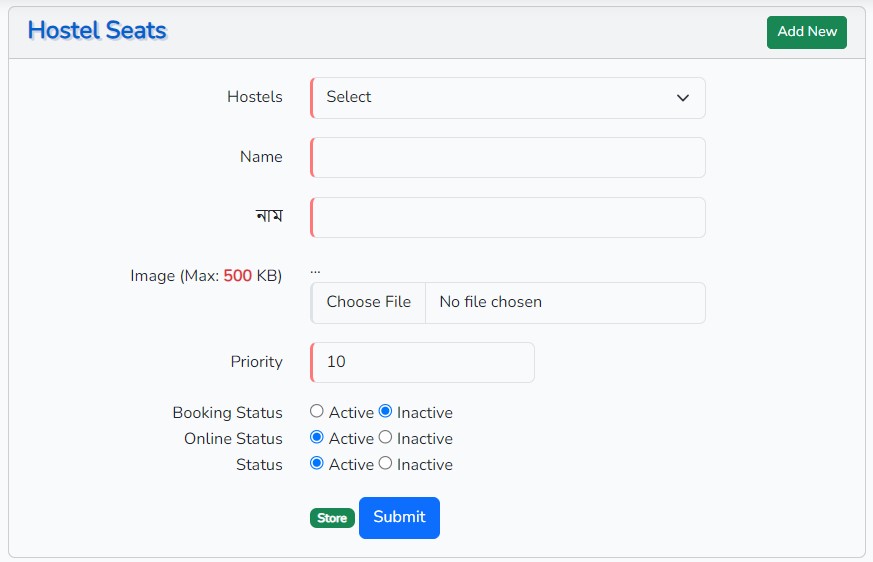873x562 pixels.
Task: Click the Bengali নাম input field
Action: pyautogui.click(x=508, y=218)
